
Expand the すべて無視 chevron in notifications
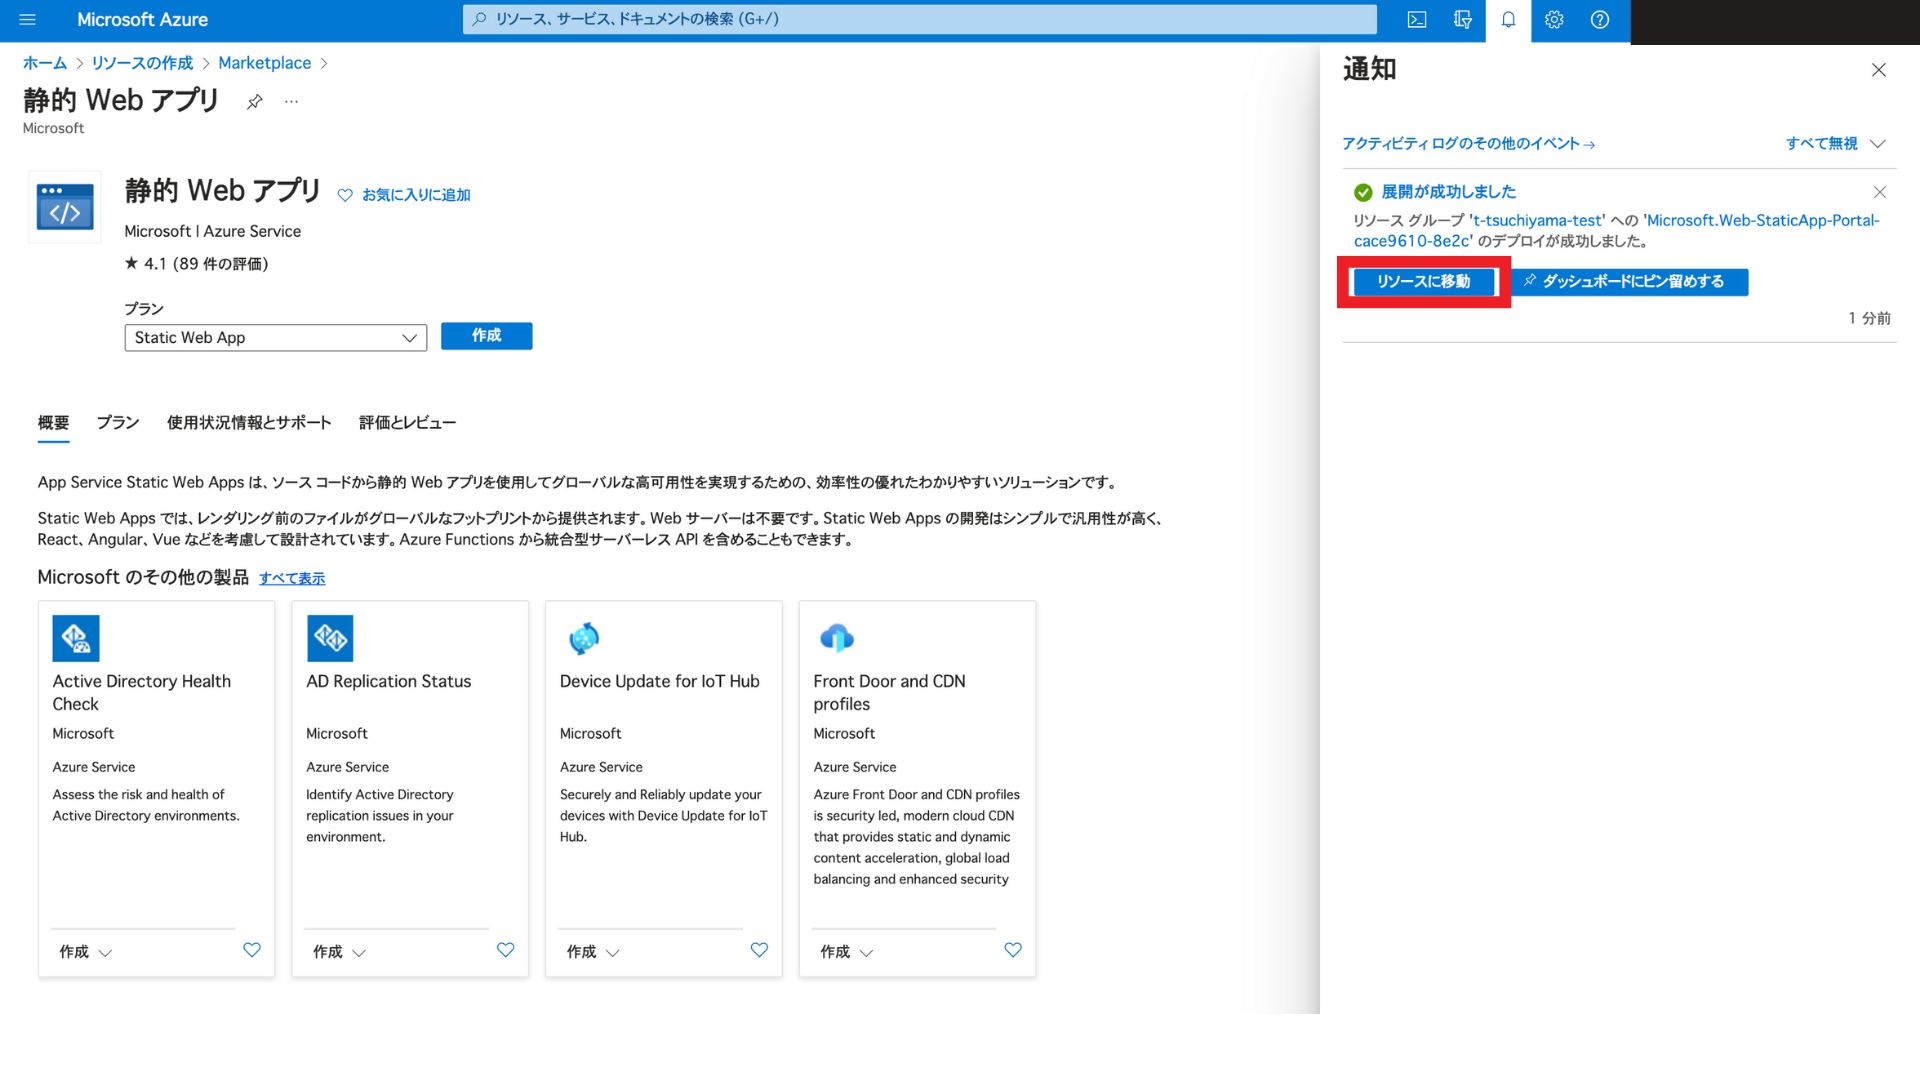tap(1877, 144)
